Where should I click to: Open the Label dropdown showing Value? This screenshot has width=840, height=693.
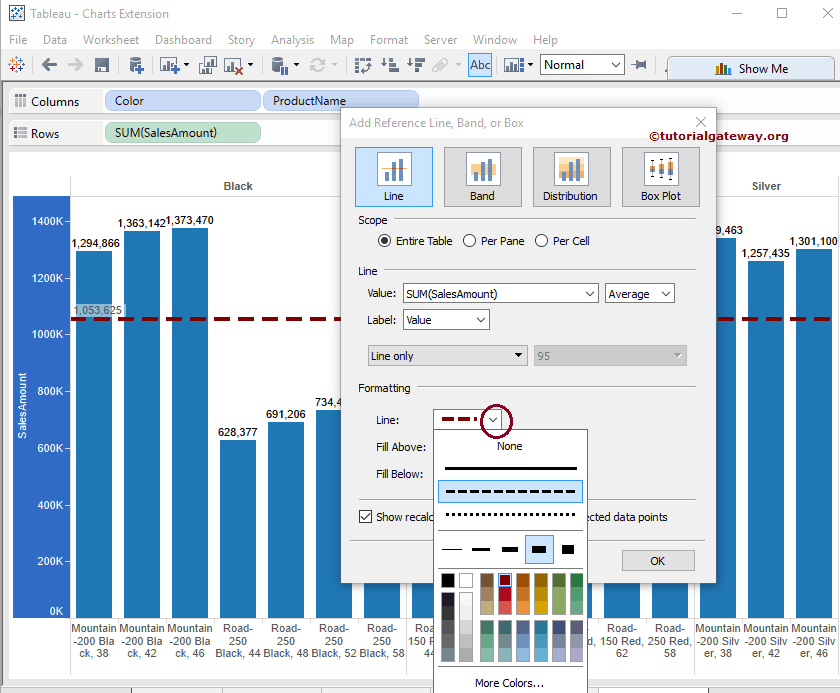446,318
